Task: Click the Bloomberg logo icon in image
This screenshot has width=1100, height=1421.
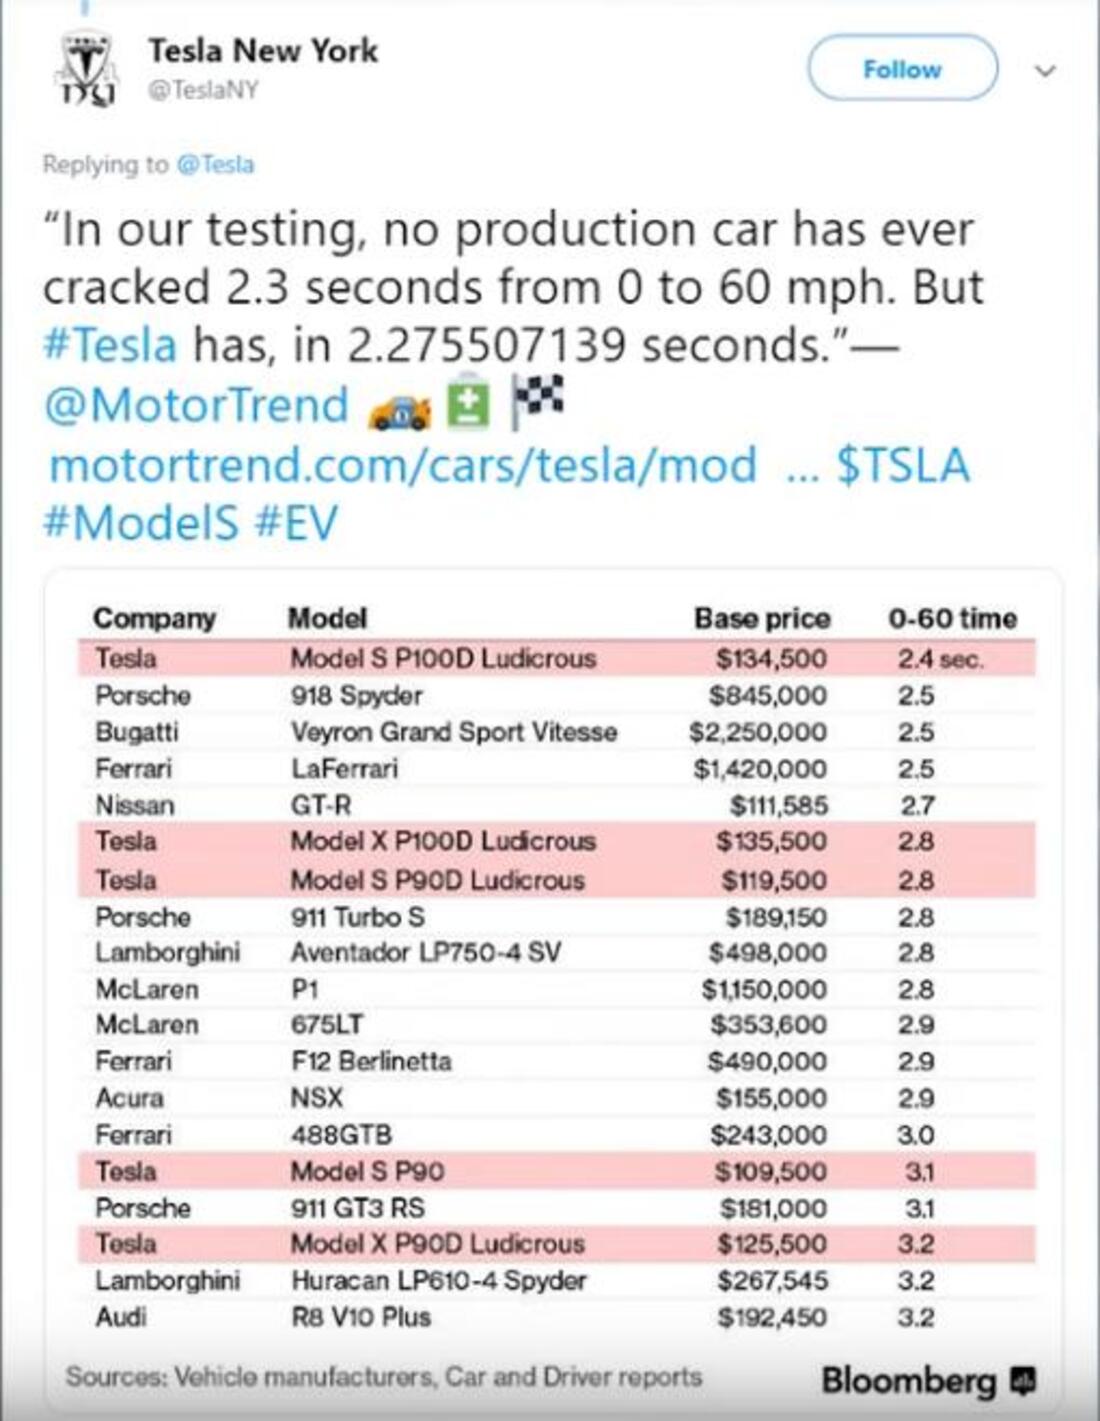Action: click(1023, 1381)
